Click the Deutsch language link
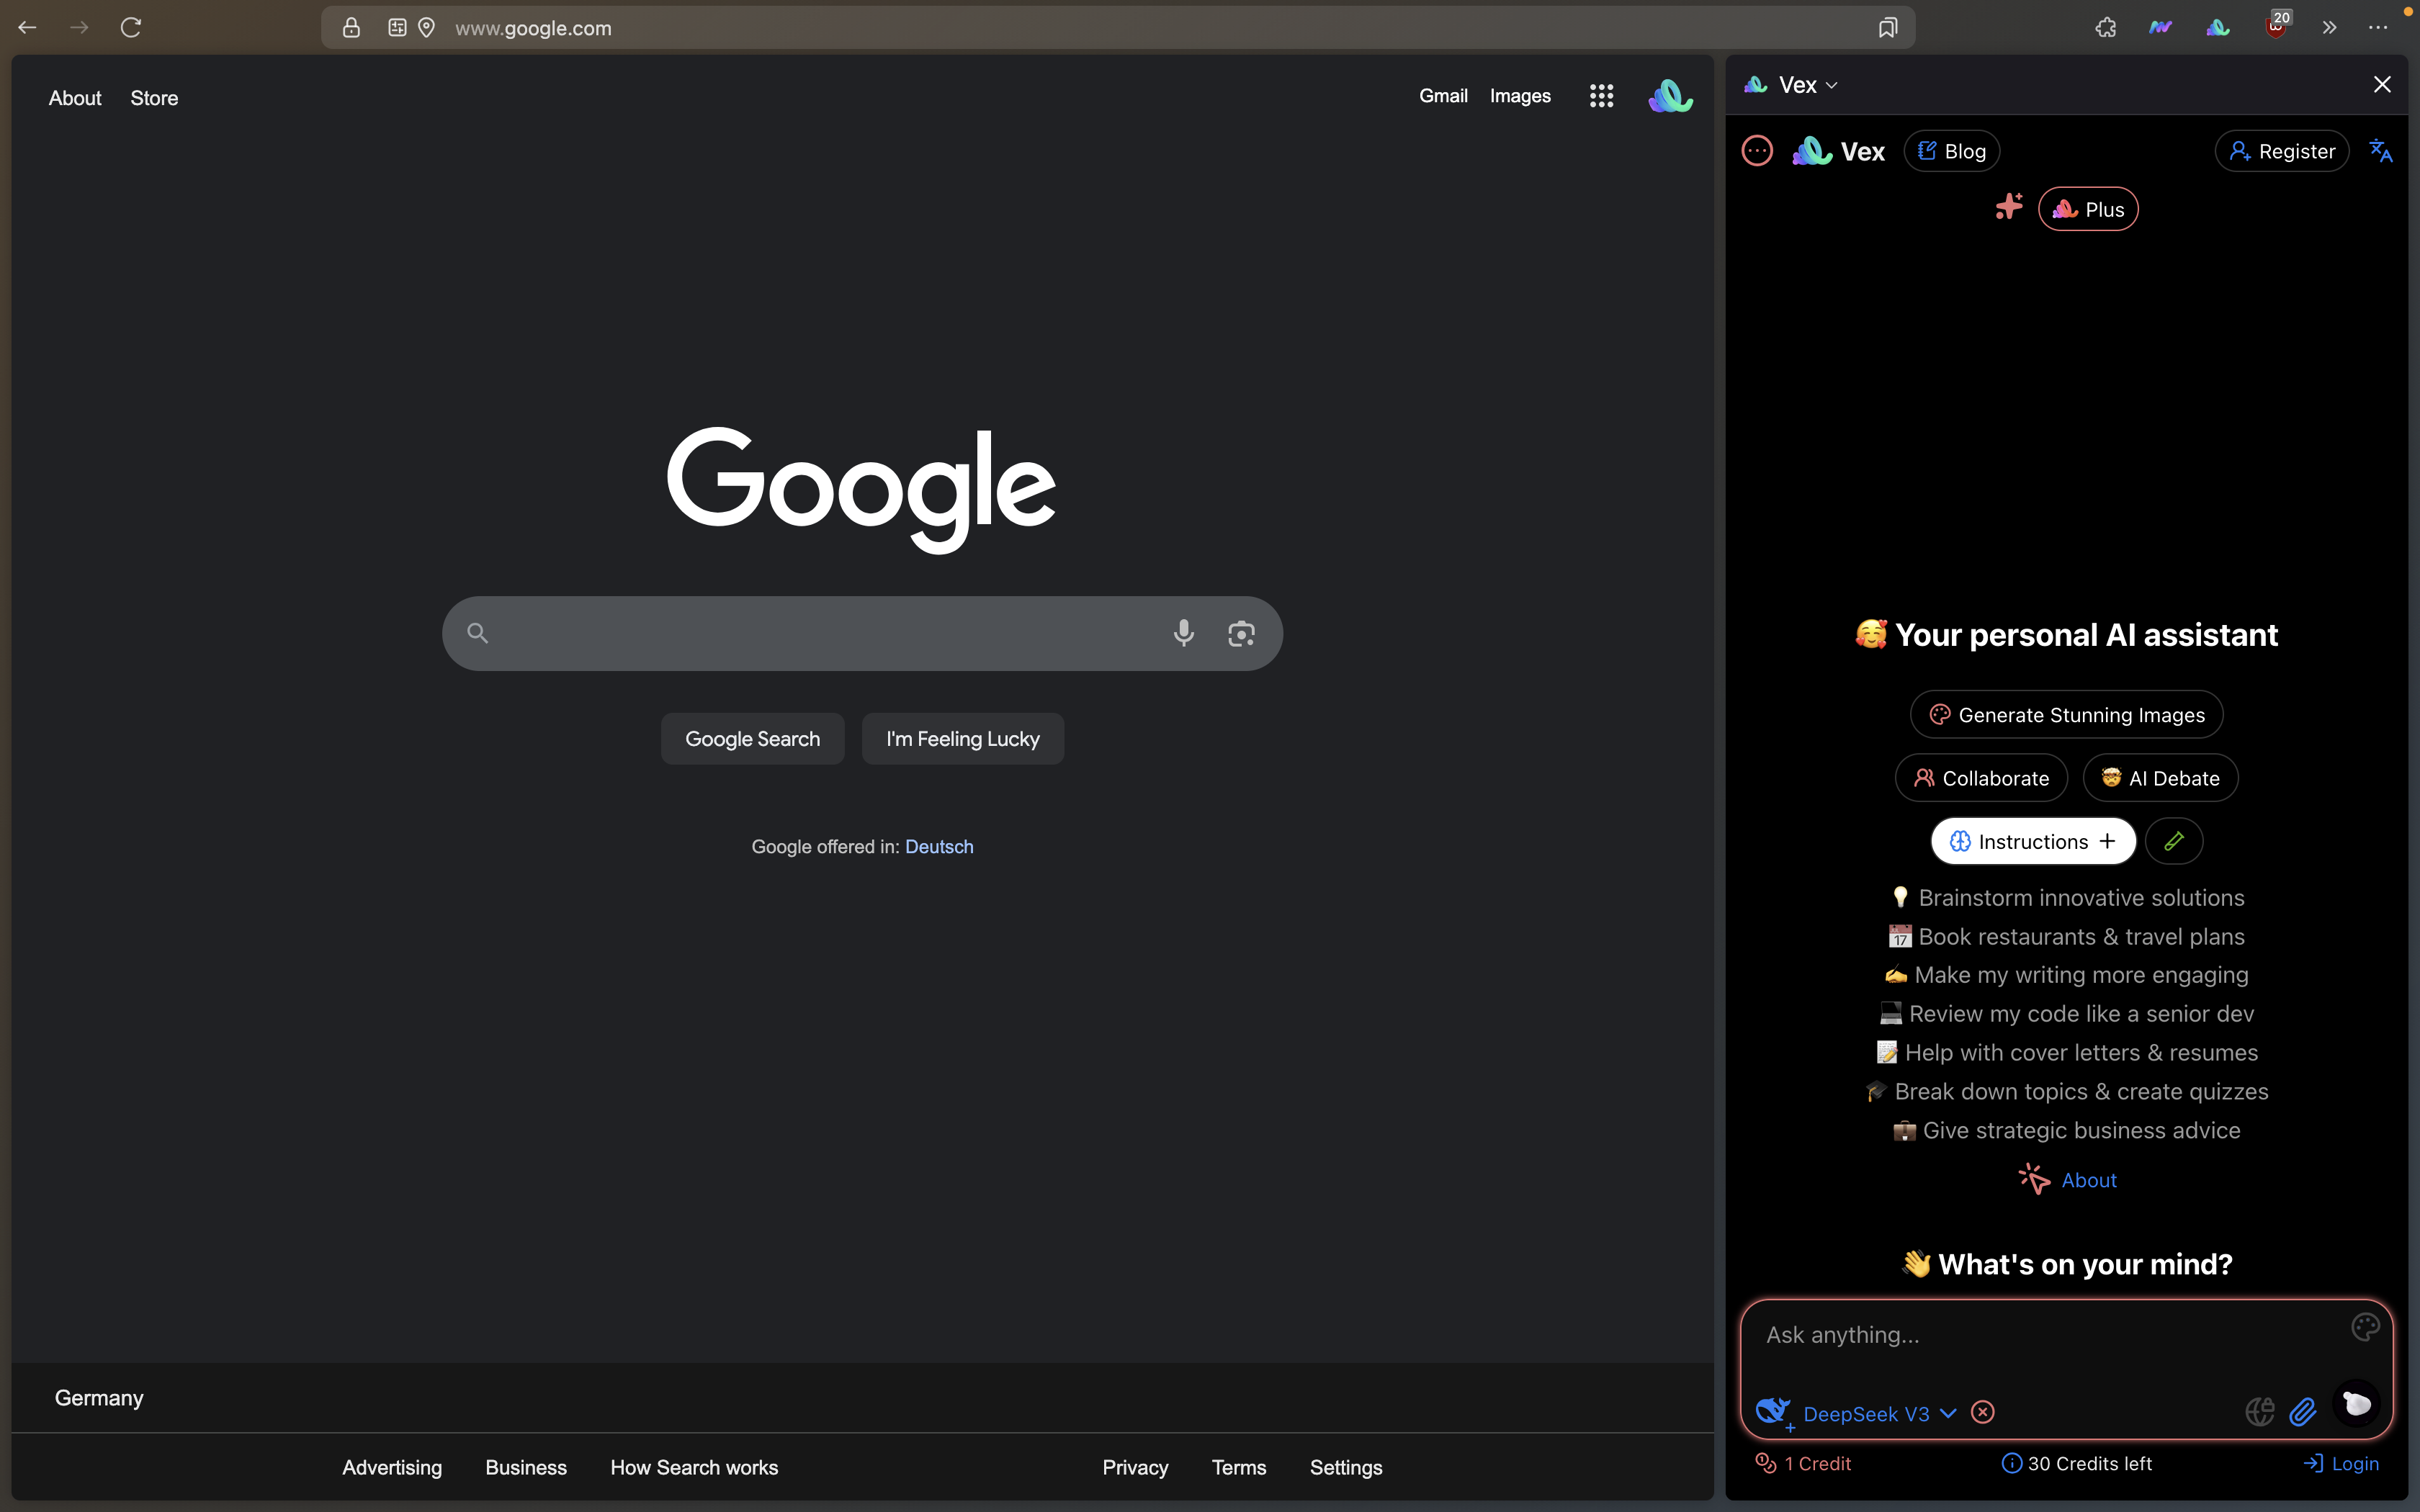This screenshot has height=1512, width=2420. tap(939, 846)
